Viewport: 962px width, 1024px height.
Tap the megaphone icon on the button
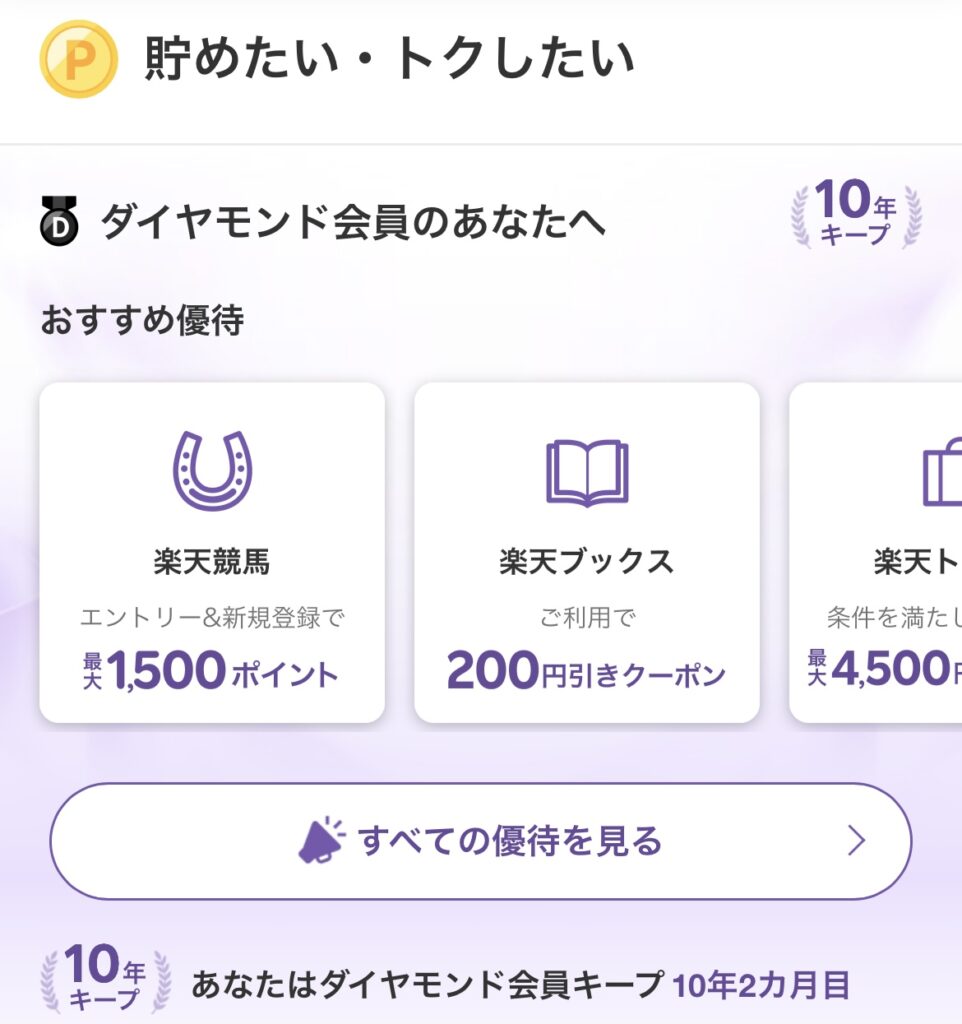pos(321,840)
